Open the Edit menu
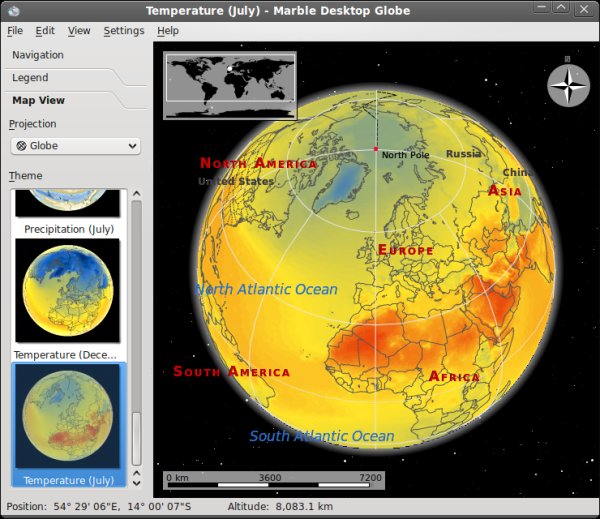This screenshot has height=519, width=600. (45, 31)
